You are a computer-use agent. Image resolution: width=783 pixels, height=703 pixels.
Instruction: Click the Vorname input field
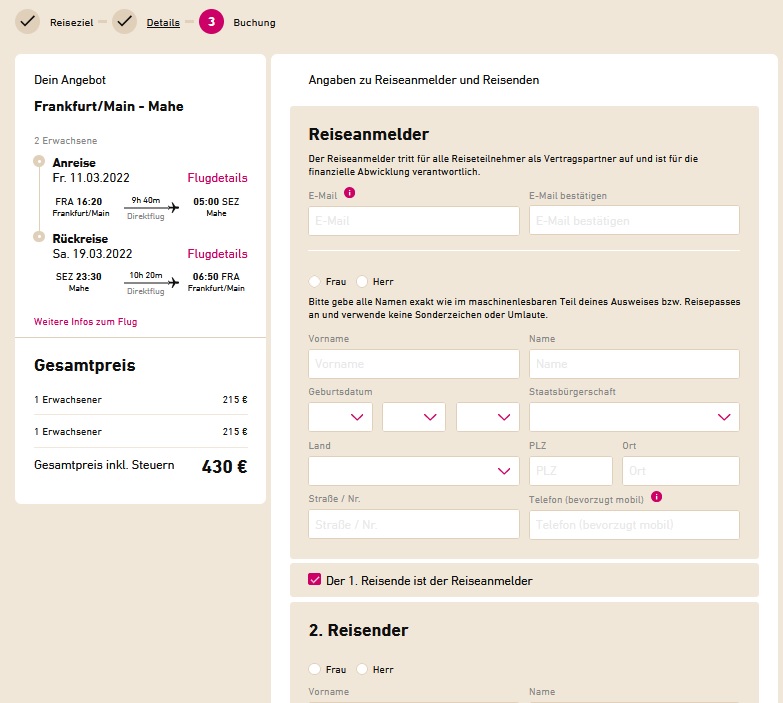point(413,363)
